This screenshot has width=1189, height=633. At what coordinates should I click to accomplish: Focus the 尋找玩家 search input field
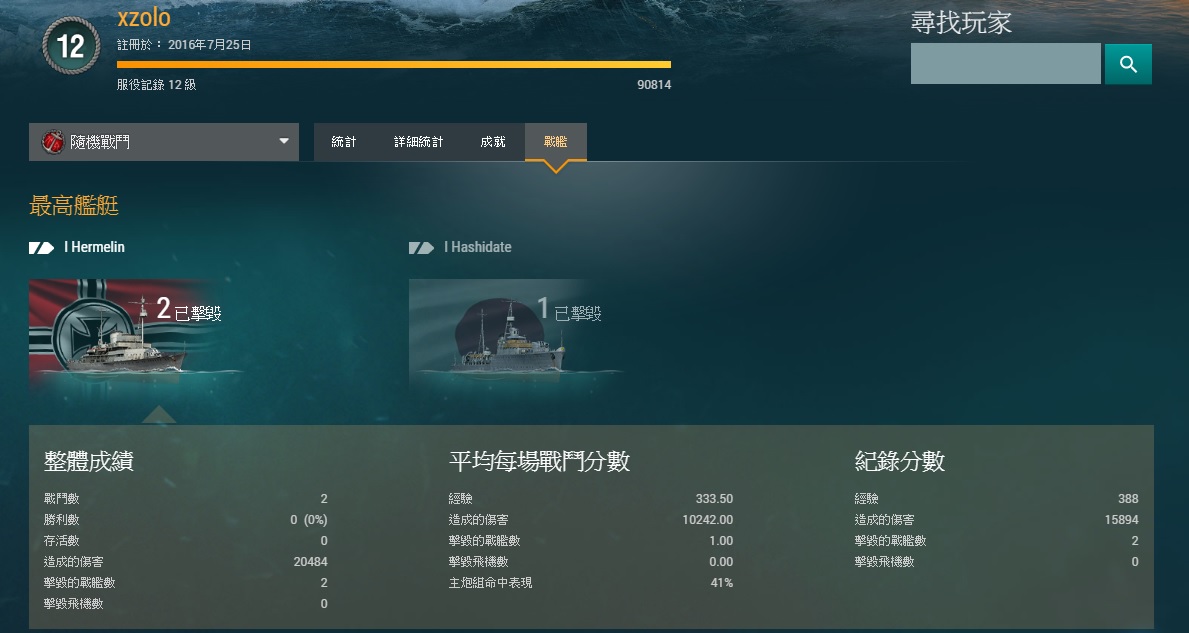[x=1005, y=64]
